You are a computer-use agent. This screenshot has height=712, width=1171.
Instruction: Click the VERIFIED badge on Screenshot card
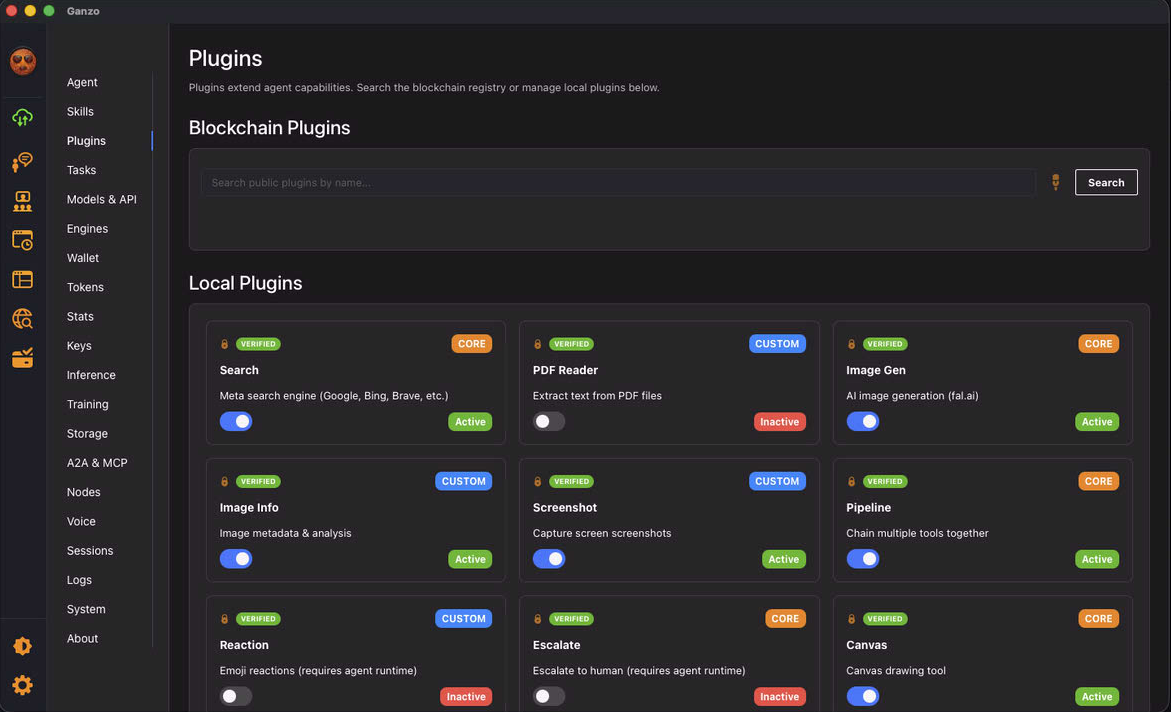571,482
